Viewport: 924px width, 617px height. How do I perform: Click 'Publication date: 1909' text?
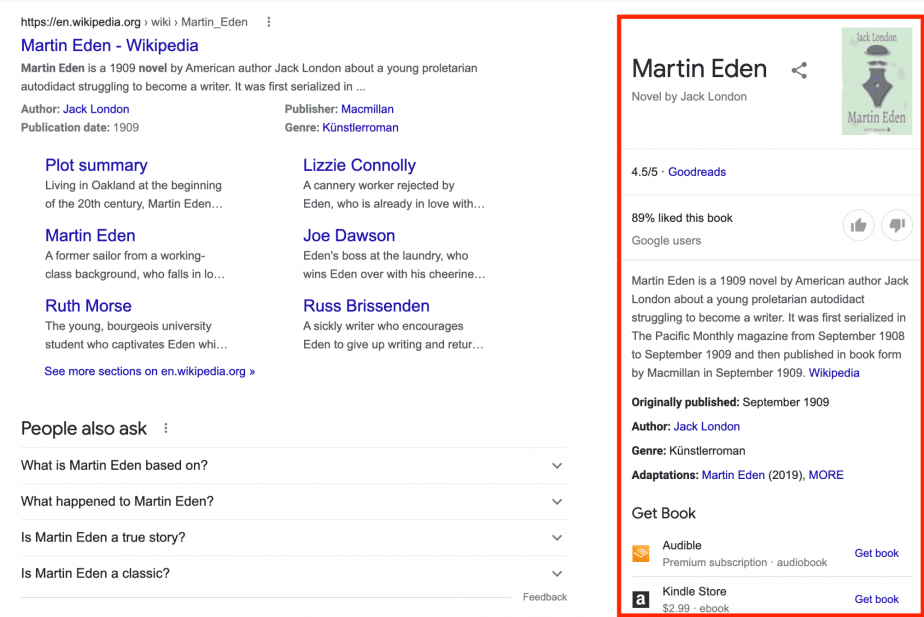pos(80,127)
